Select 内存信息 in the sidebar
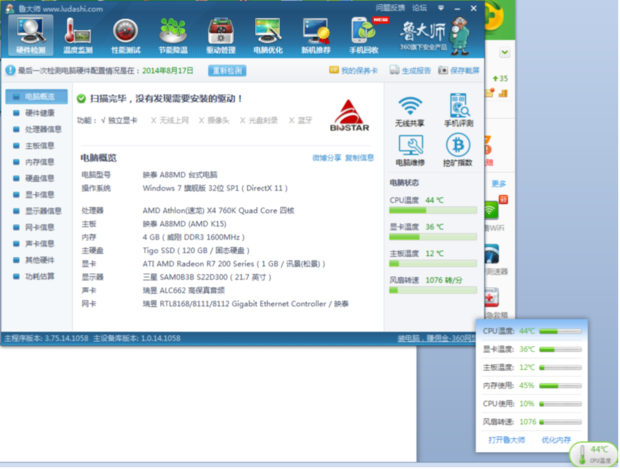The height and width of the screenshot is (469, 620). coord(36,162)
